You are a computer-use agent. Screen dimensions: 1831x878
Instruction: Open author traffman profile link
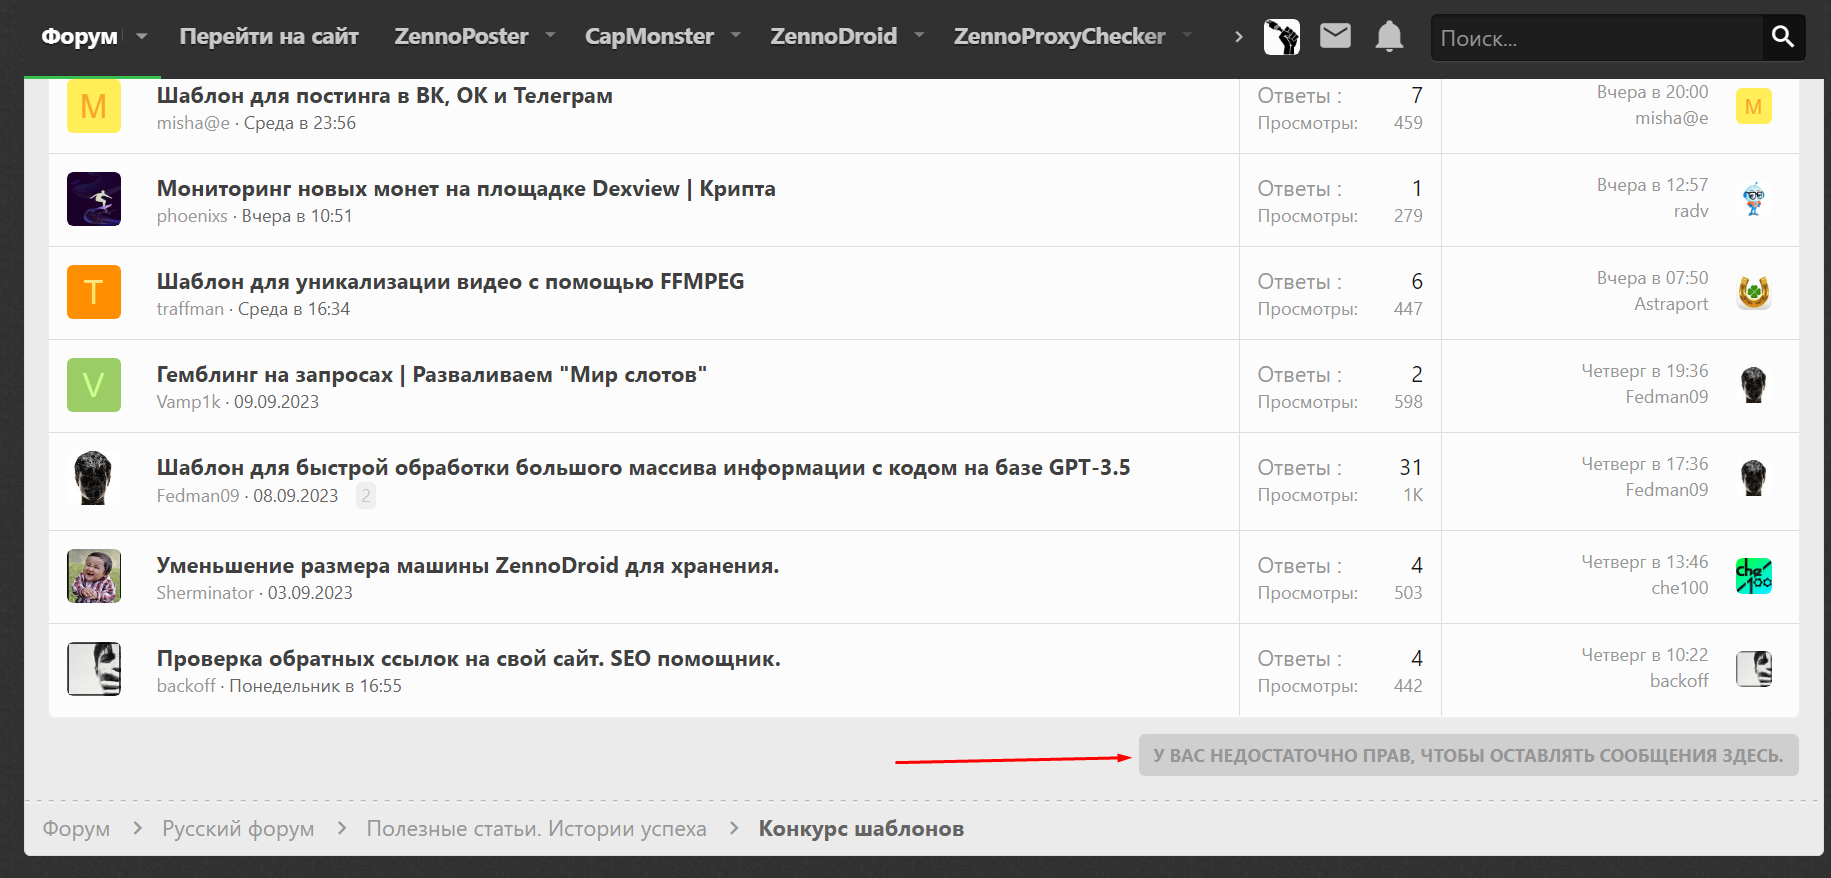pyautogui.click(x=190, y=309)
